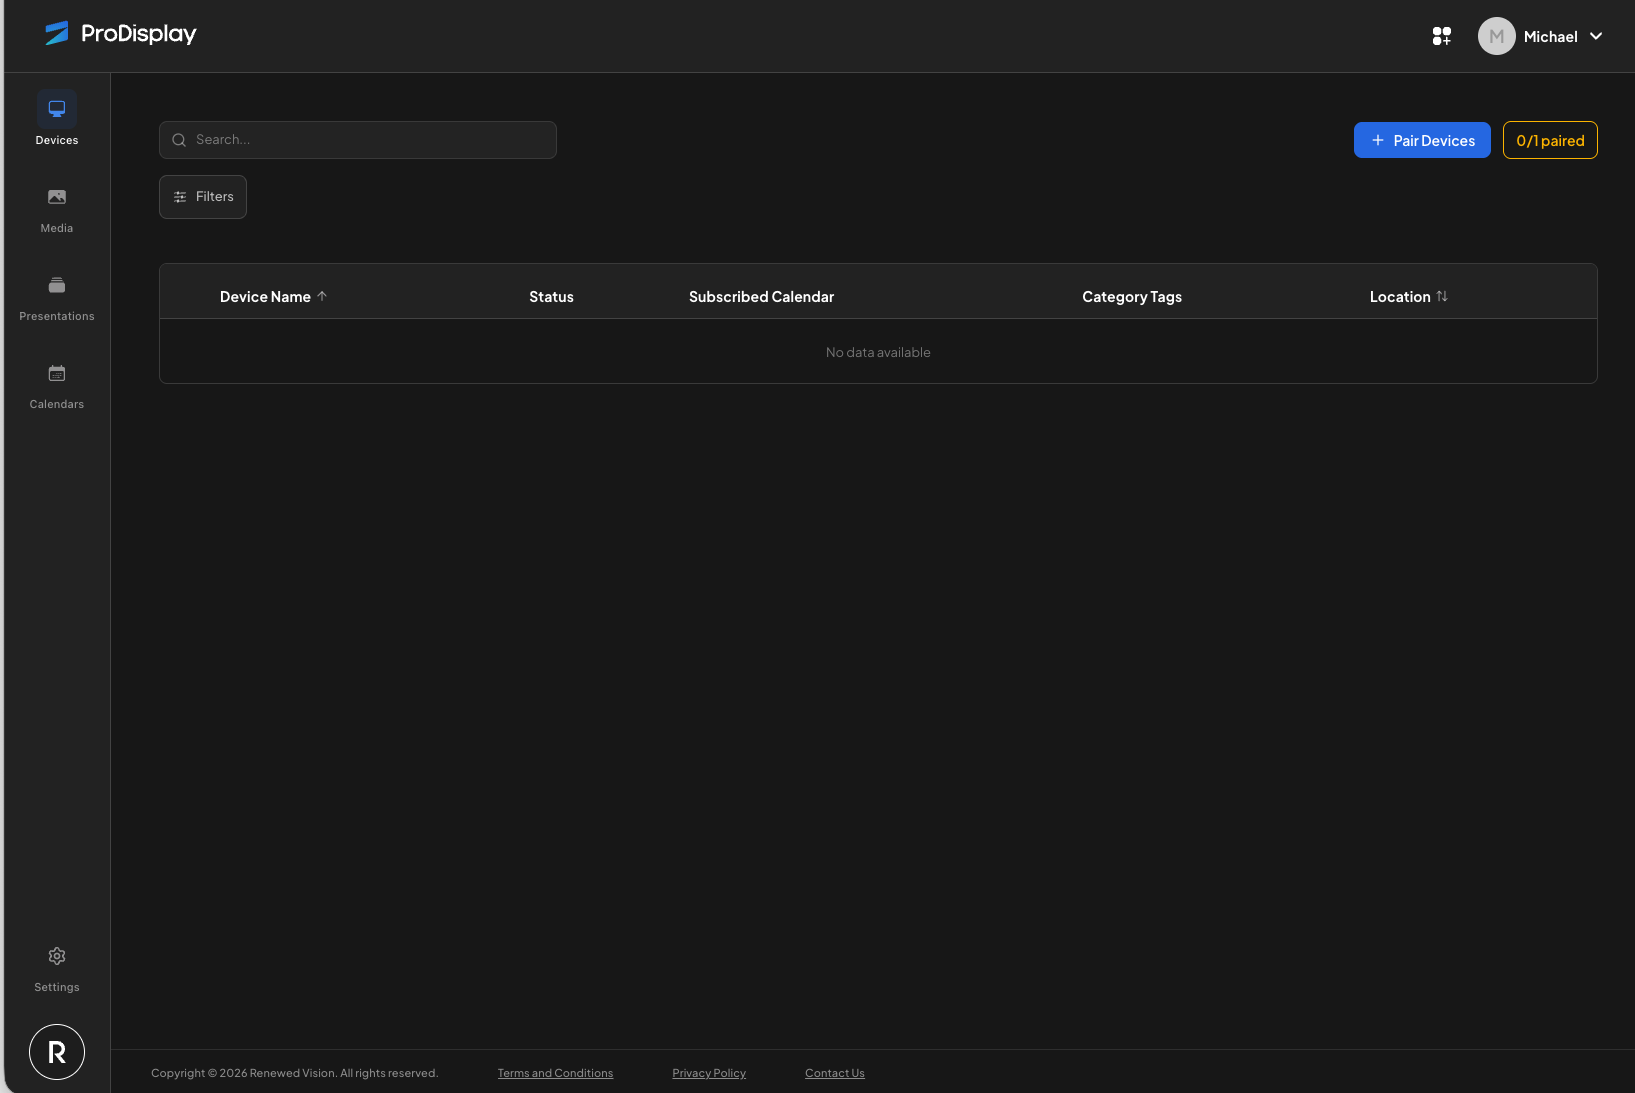The image size is (1635, 1093).
Task: Click the Renewed Vision R logo circle
Action: coord(57,1052)
